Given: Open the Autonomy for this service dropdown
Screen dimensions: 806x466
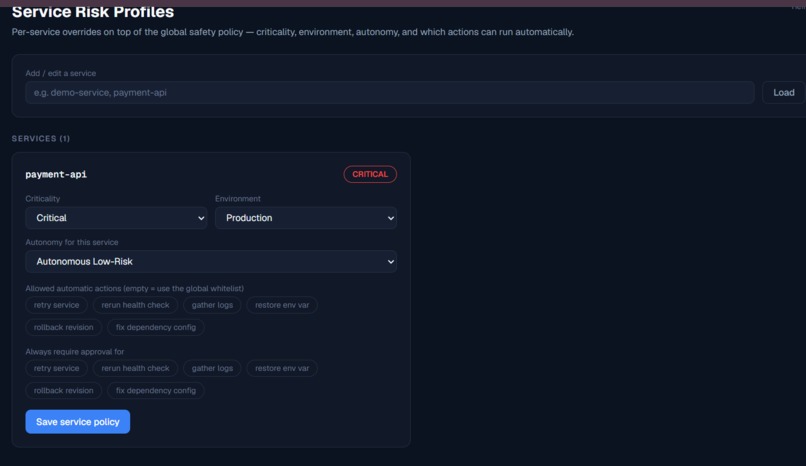Looking at the screenshot, I should click(x=211, y=262).
